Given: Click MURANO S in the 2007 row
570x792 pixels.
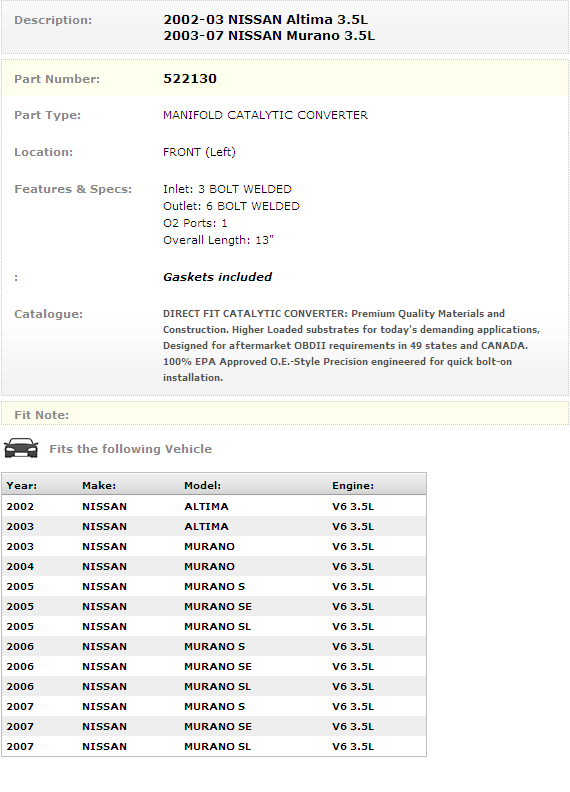Looking at the screenshot, I should pyautogui.click(x=214, y=707).
